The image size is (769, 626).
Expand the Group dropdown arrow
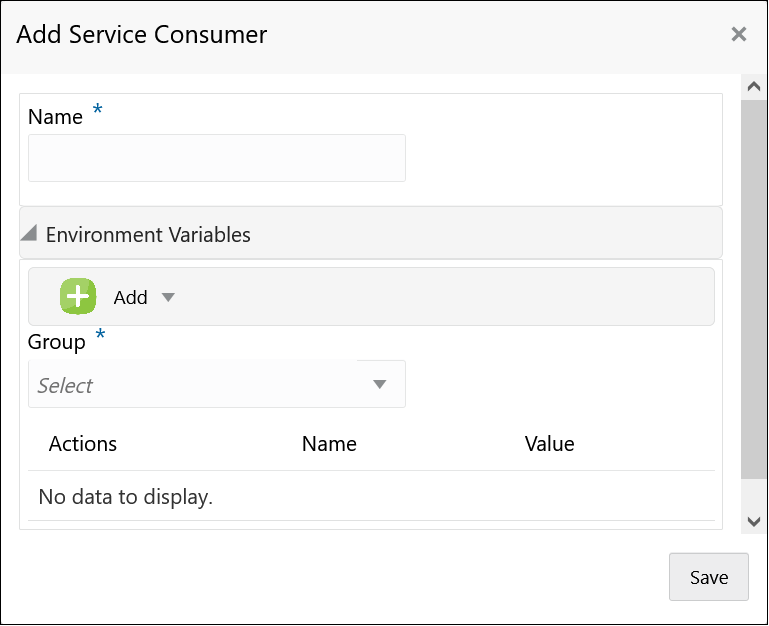click(380, 385)
